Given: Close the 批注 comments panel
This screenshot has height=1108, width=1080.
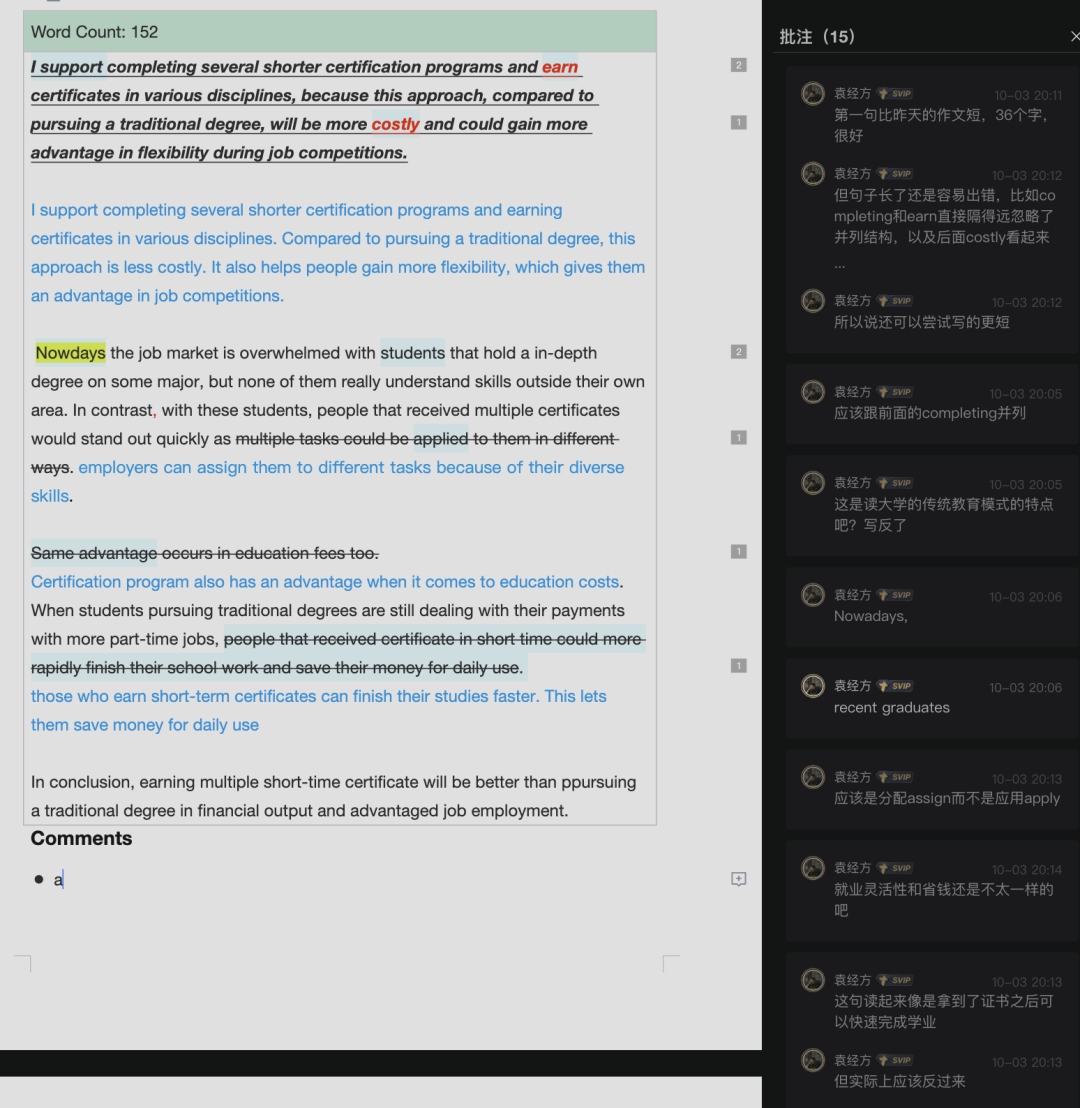Looking at the screenshot, I should click(1074, 36).
